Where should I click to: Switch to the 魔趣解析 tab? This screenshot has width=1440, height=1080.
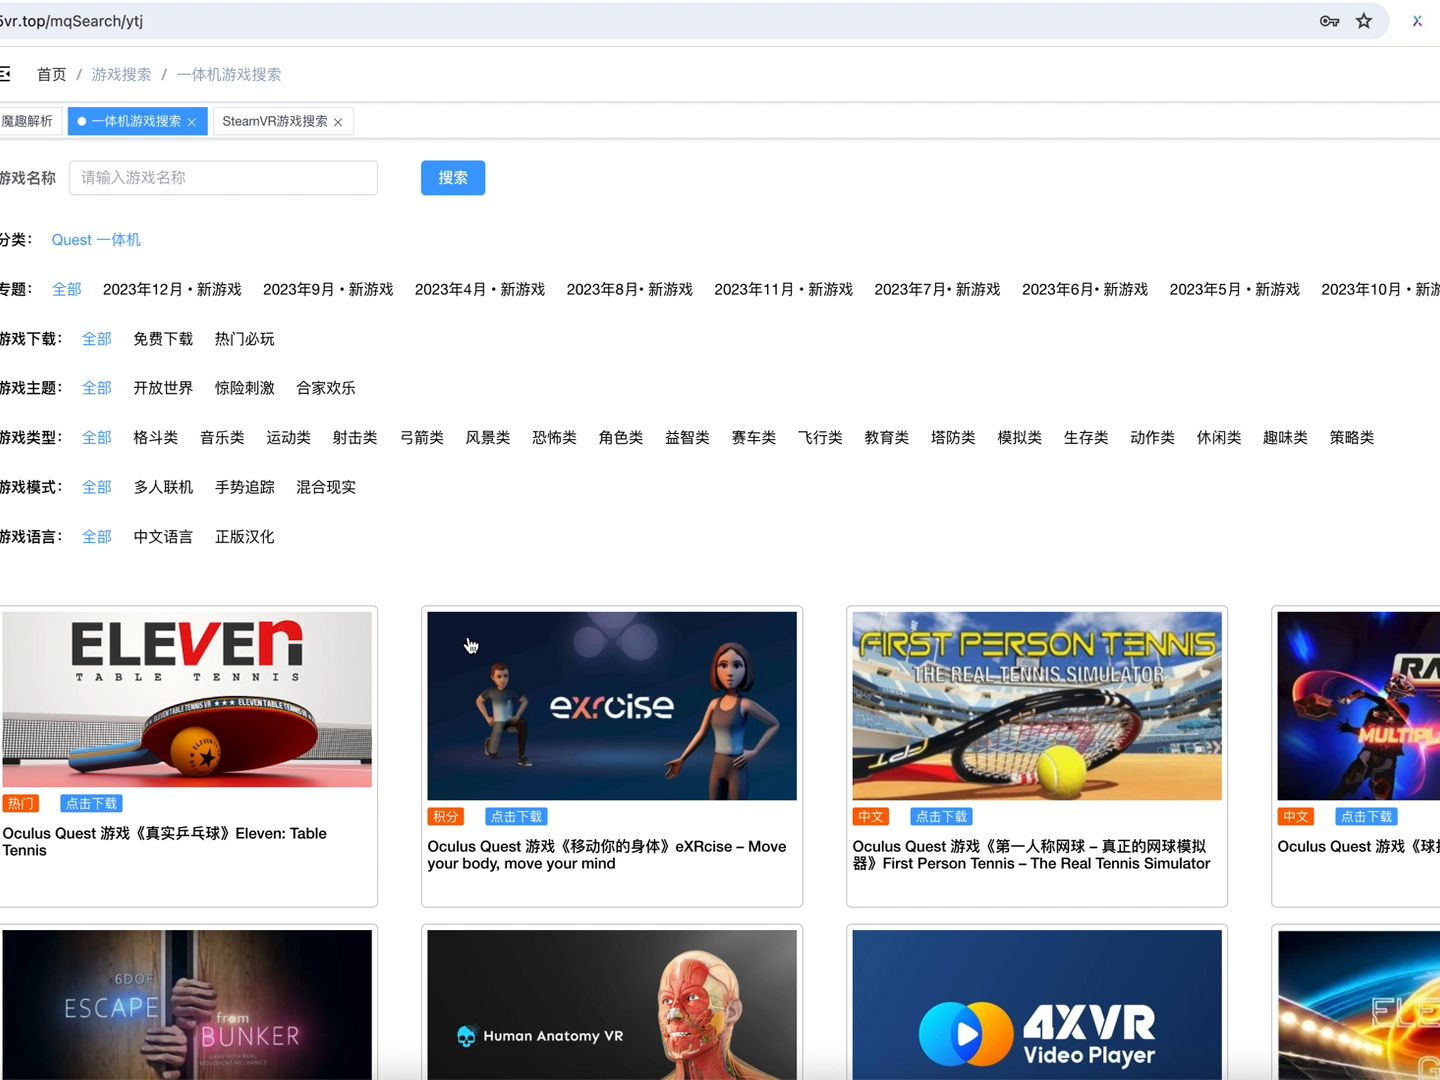coord(28,121)
